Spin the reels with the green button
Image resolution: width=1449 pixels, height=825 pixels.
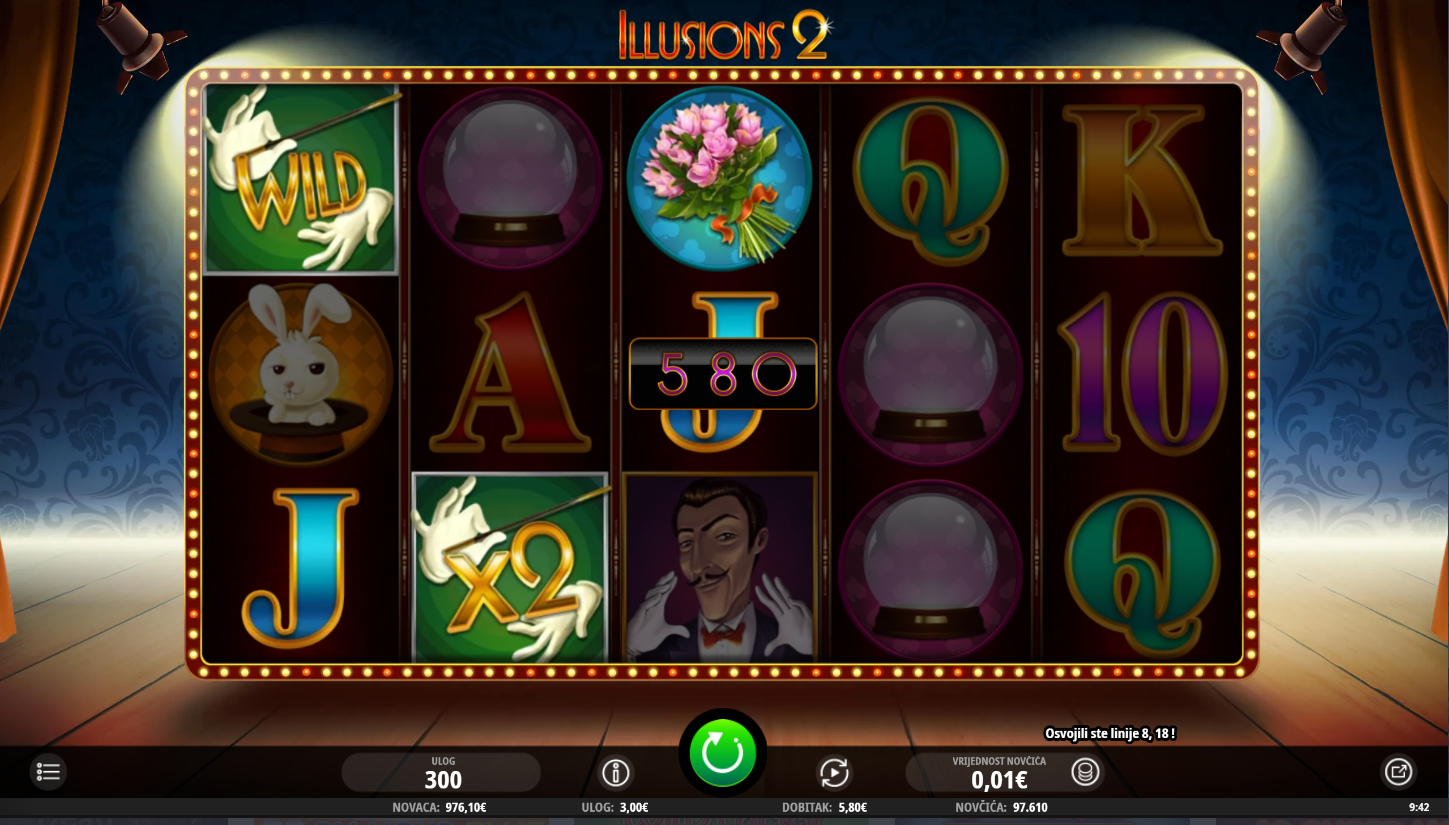tap(722, 753)
